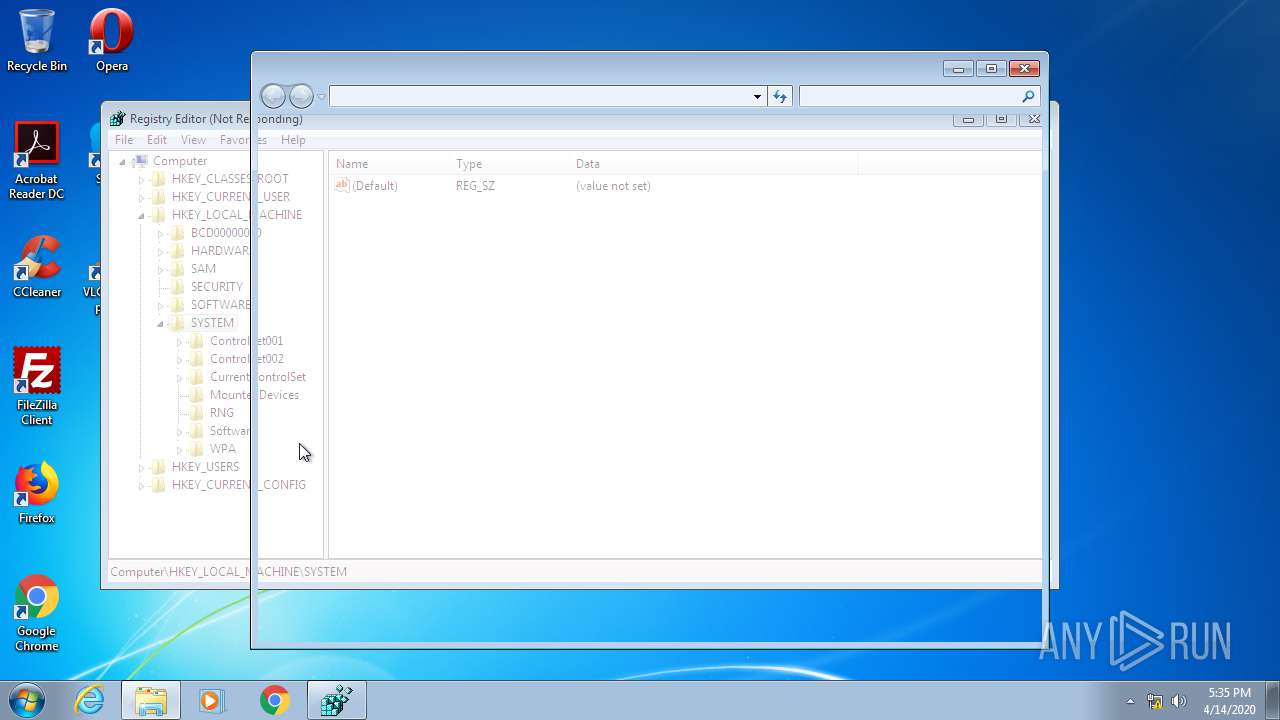Image resolution: width=1280 pixels, height=720 pixels.
Task: Collapse the HKEY_LOCAL_MACHINE node
Action: click(x=142, y=215)
